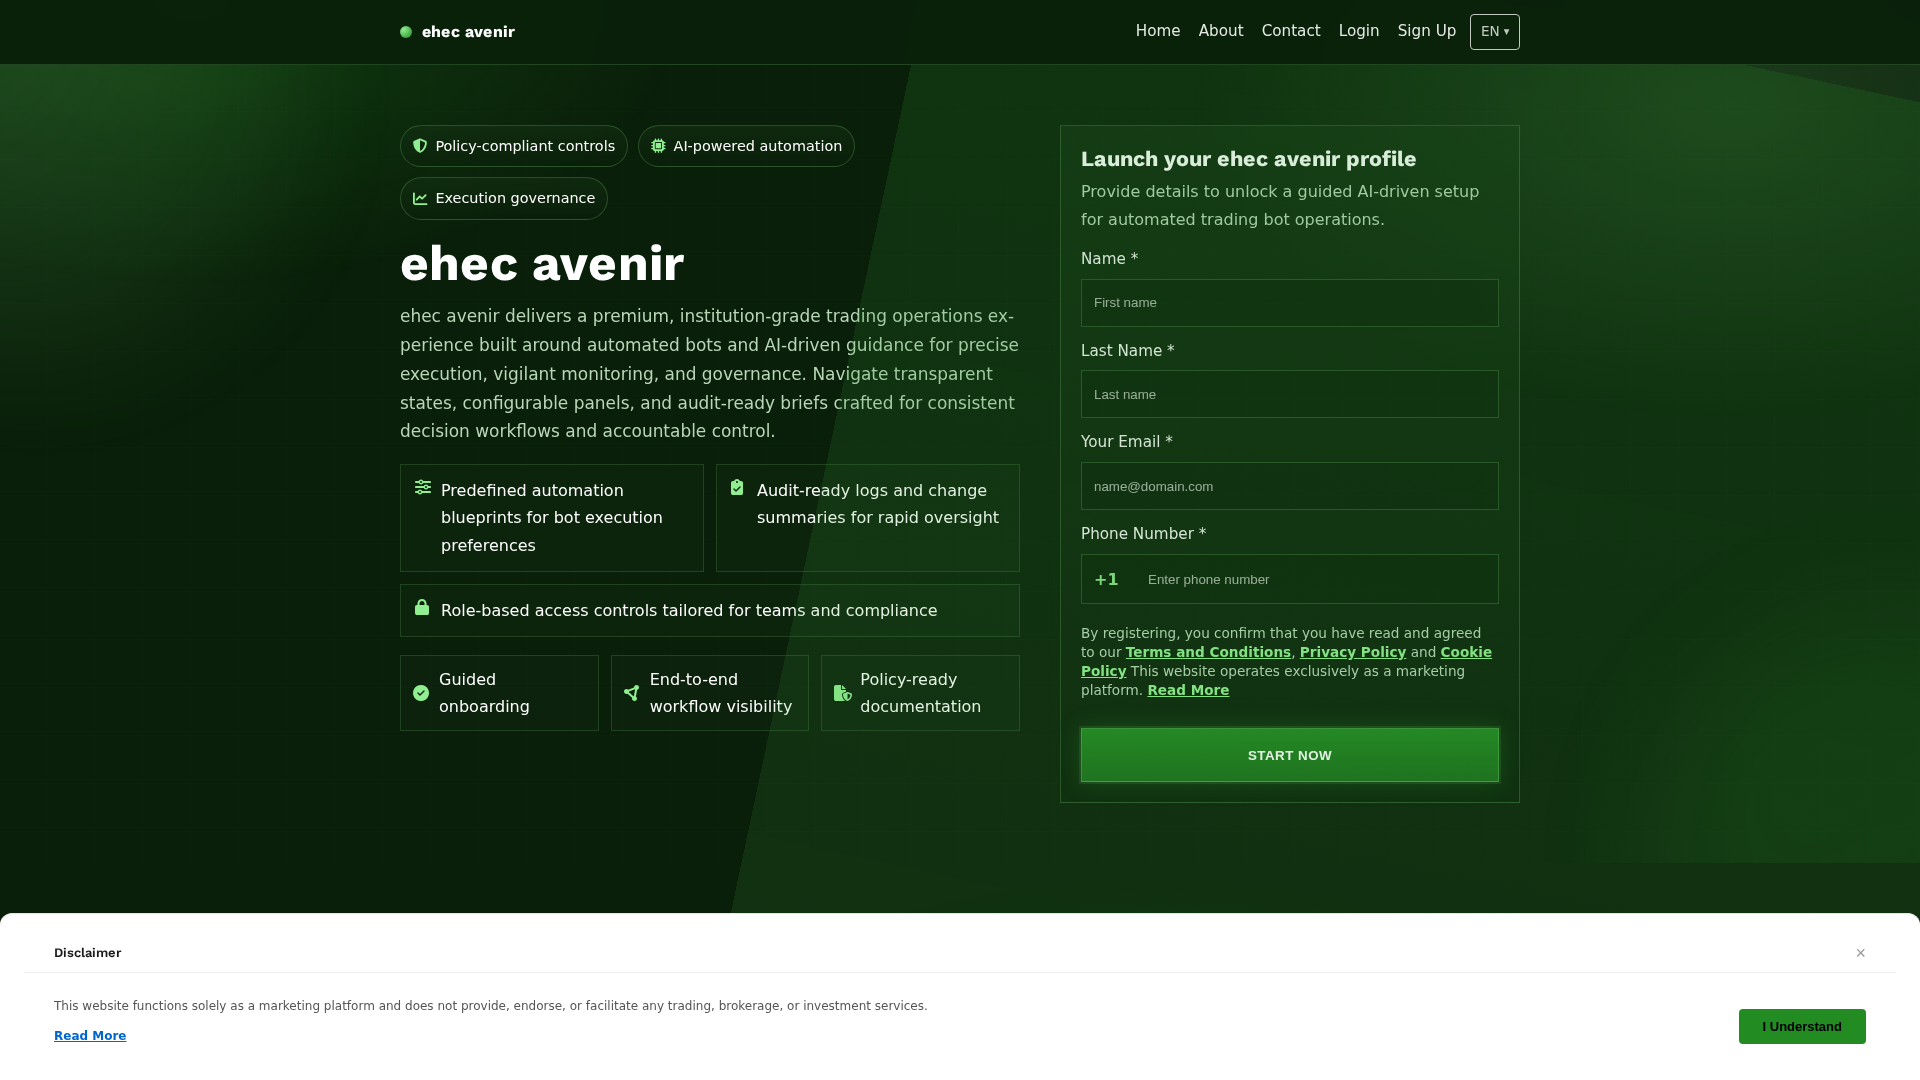
Task: Click the sliders icon beside Predefined automation blueprints
Action: pos(423,487)
